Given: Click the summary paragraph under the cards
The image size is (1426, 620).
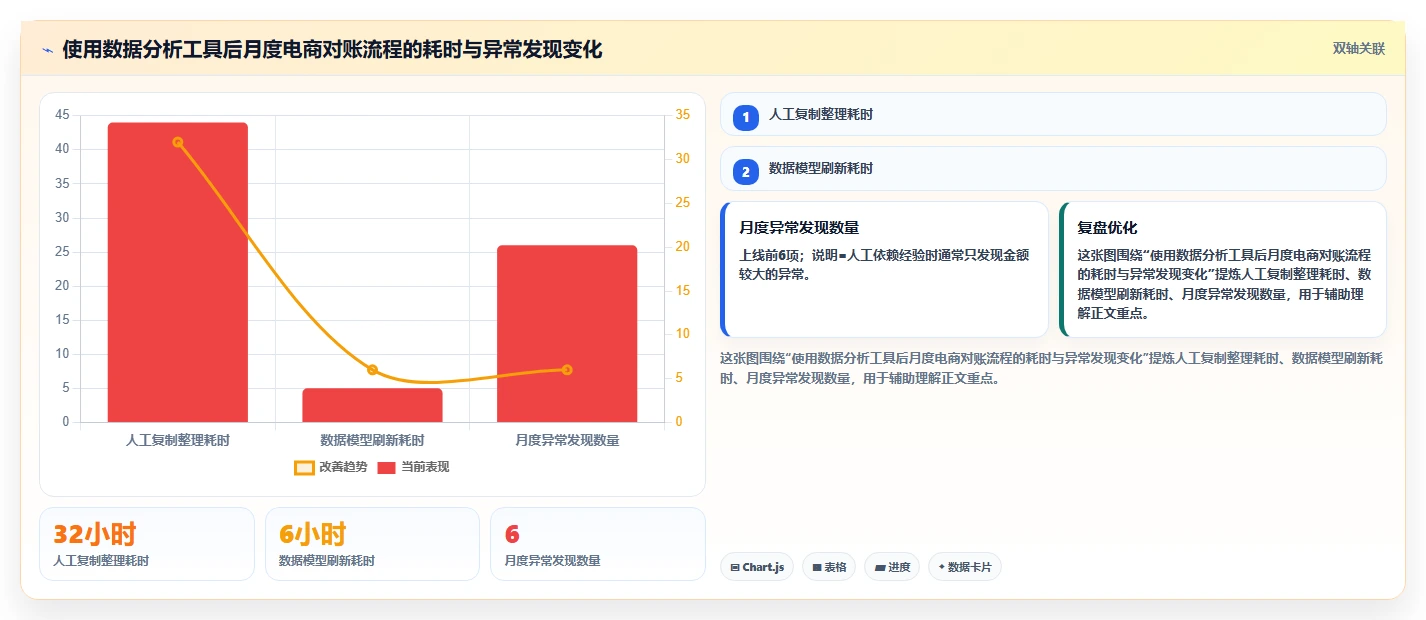Looking at the screenshot, I should click(x=1051, y=368).
